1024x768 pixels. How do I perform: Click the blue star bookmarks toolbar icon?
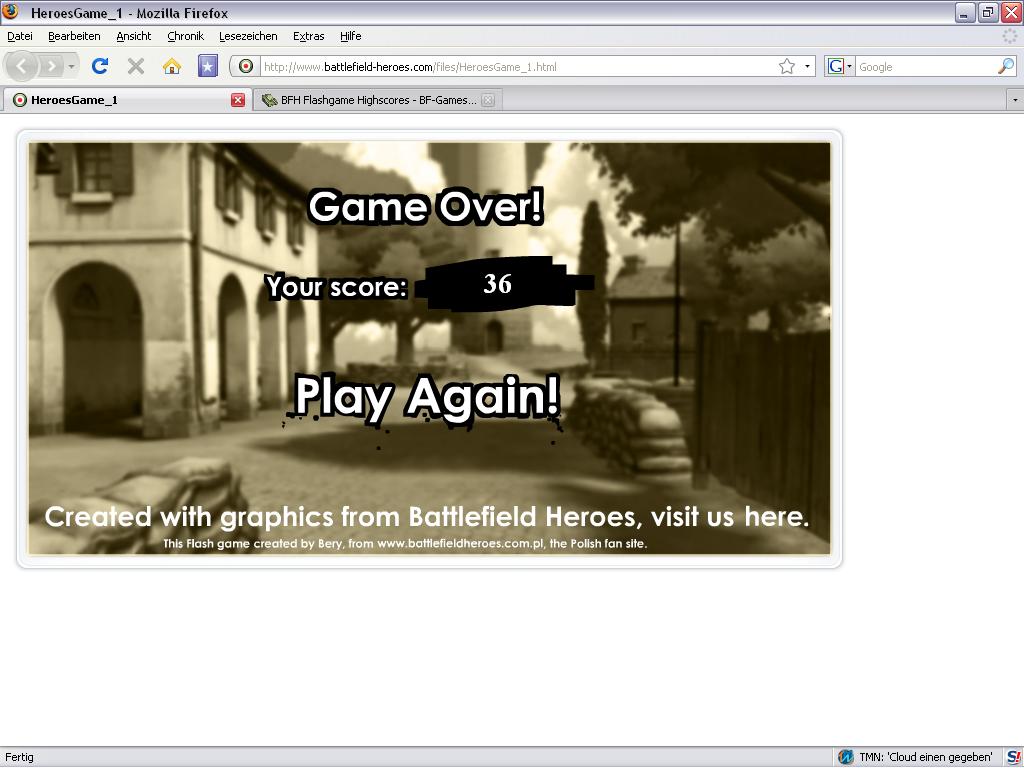click(207, 67)
